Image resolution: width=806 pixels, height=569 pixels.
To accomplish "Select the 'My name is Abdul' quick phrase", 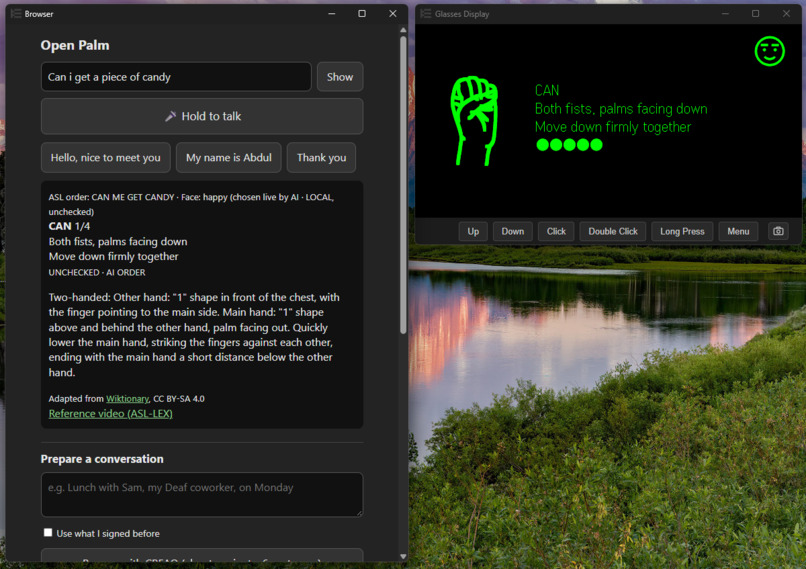I will point(229,158).
